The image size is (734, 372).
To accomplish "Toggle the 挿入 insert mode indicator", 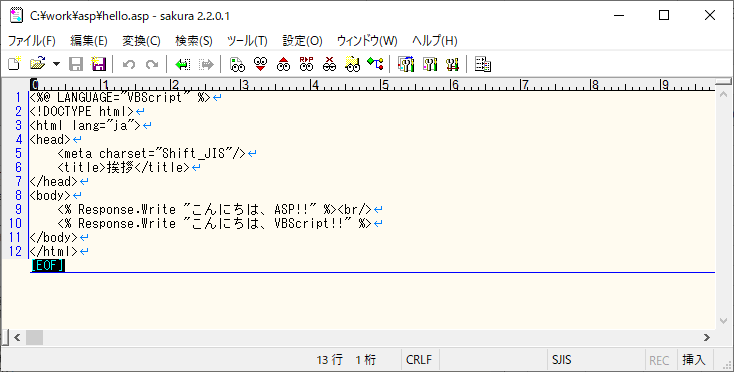I will [694, 360].
